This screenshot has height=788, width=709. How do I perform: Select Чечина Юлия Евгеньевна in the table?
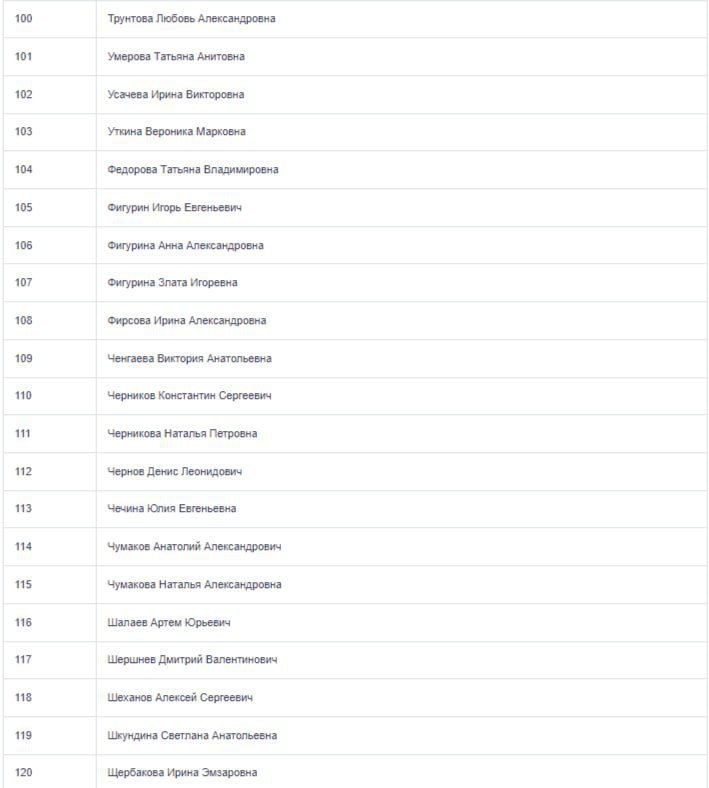(171, 509)
